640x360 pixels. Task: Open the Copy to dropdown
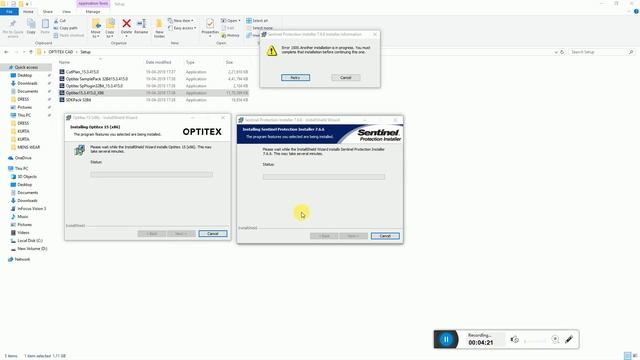point(110,28)
